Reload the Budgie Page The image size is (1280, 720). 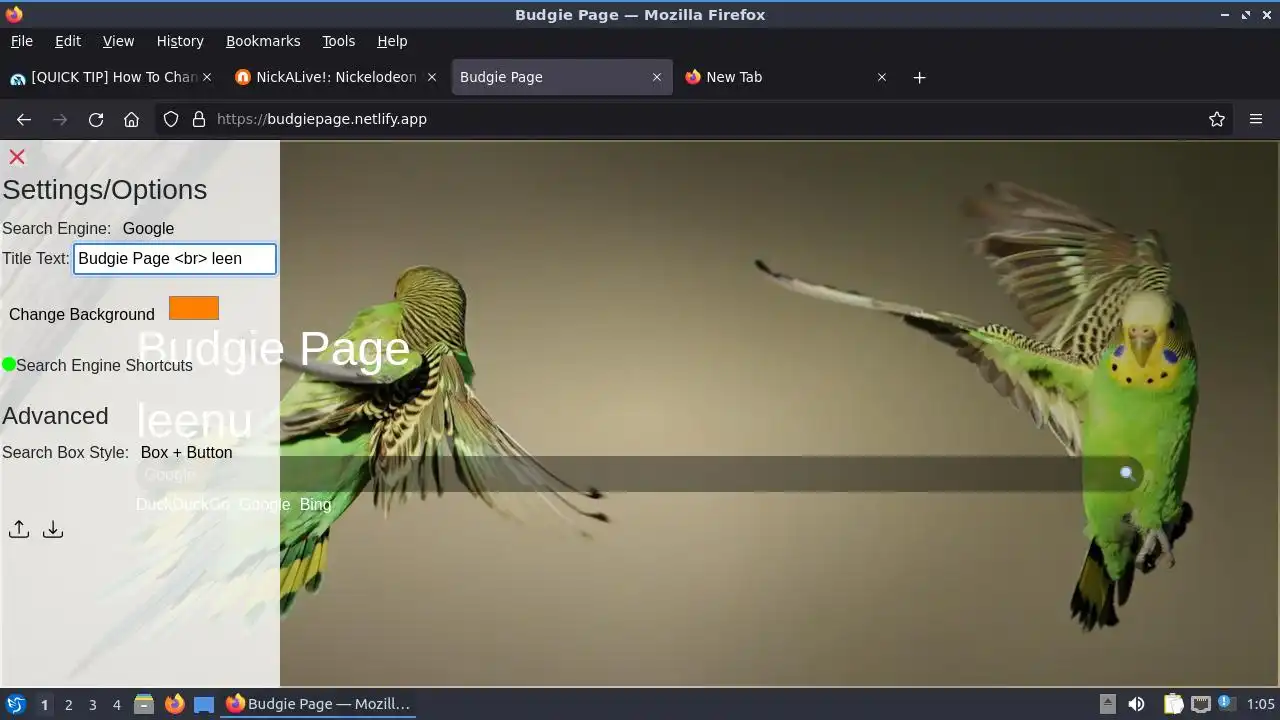pos(96,119)
